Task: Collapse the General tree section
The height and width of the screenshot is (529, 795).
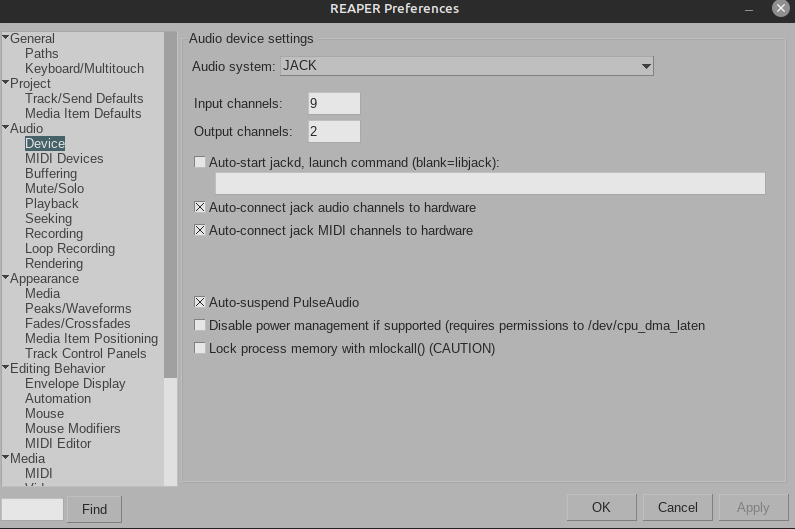Action: point(6,38)
